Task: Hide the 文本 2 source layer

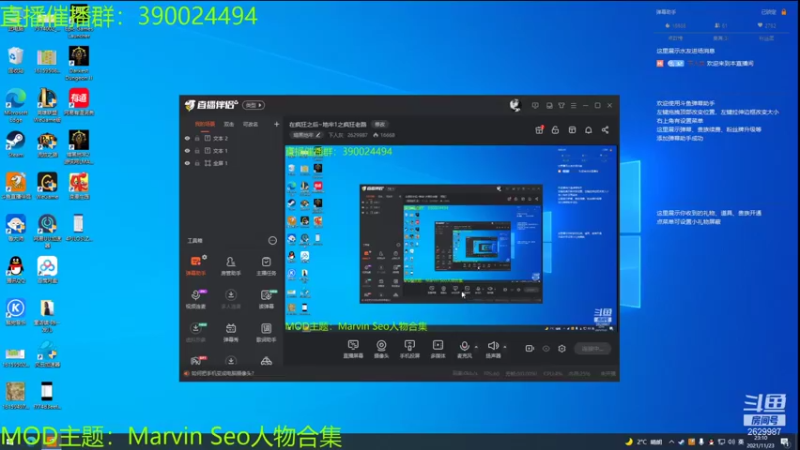Action: click(x=187, y=138)
